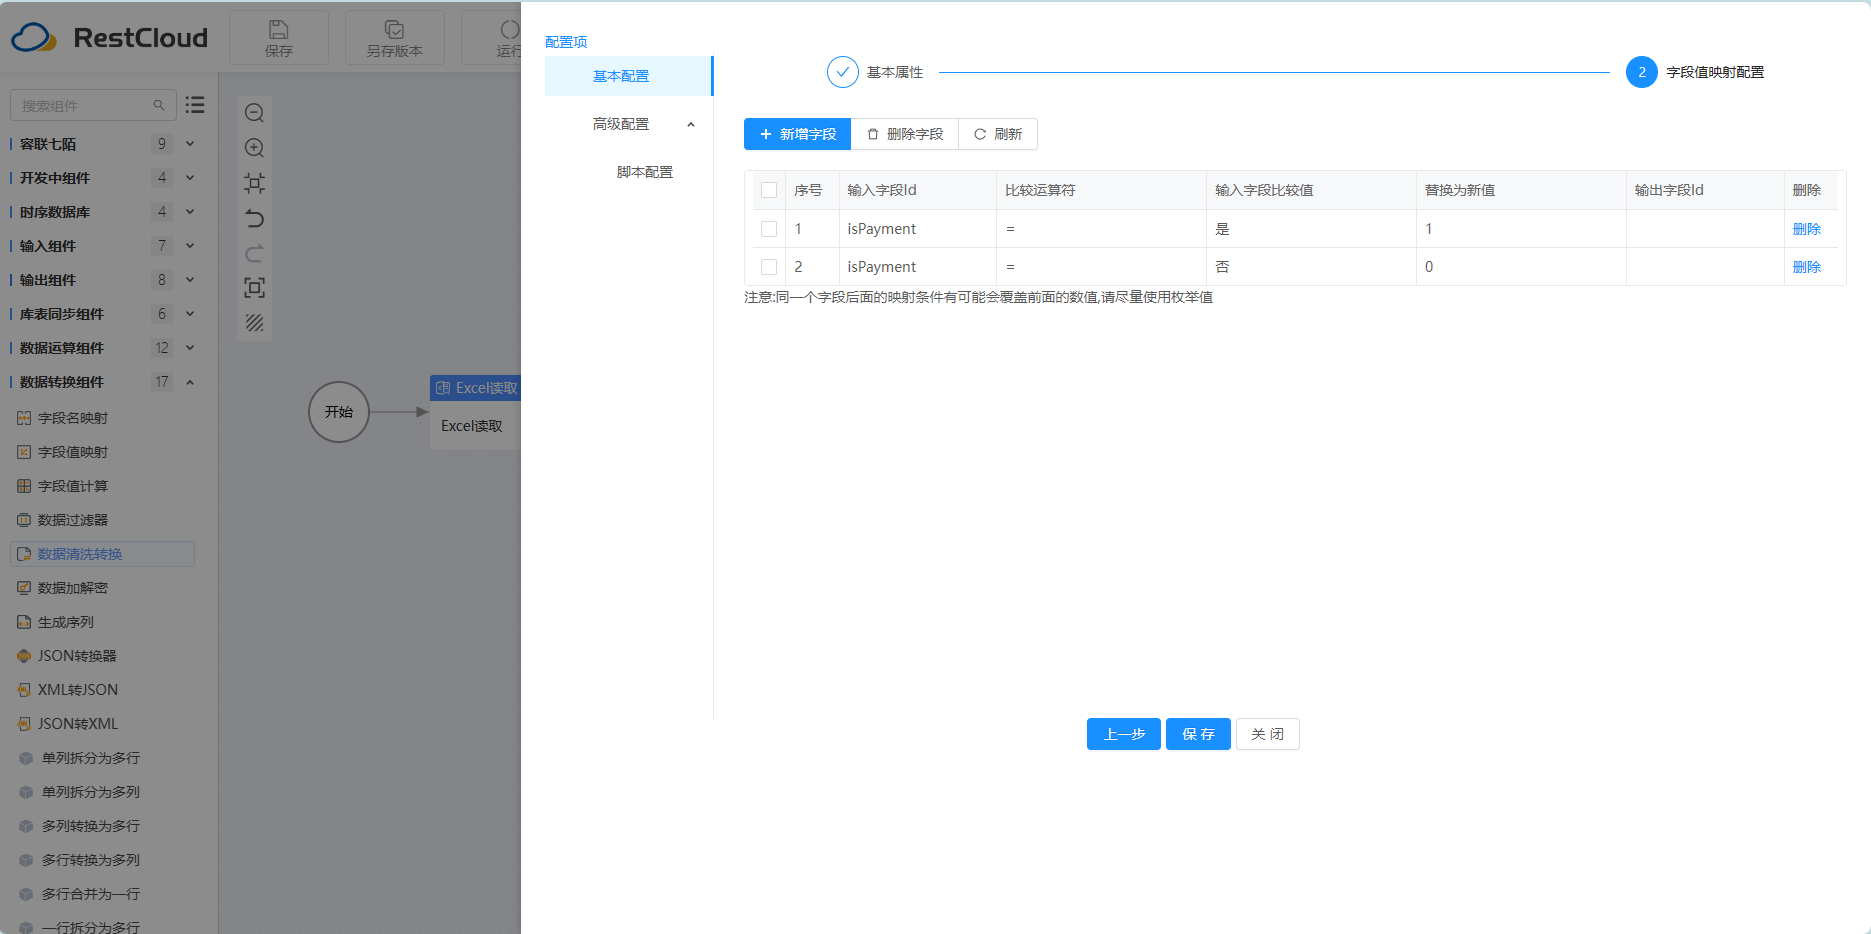Click the zoom in canvas icon

point(254,148)
